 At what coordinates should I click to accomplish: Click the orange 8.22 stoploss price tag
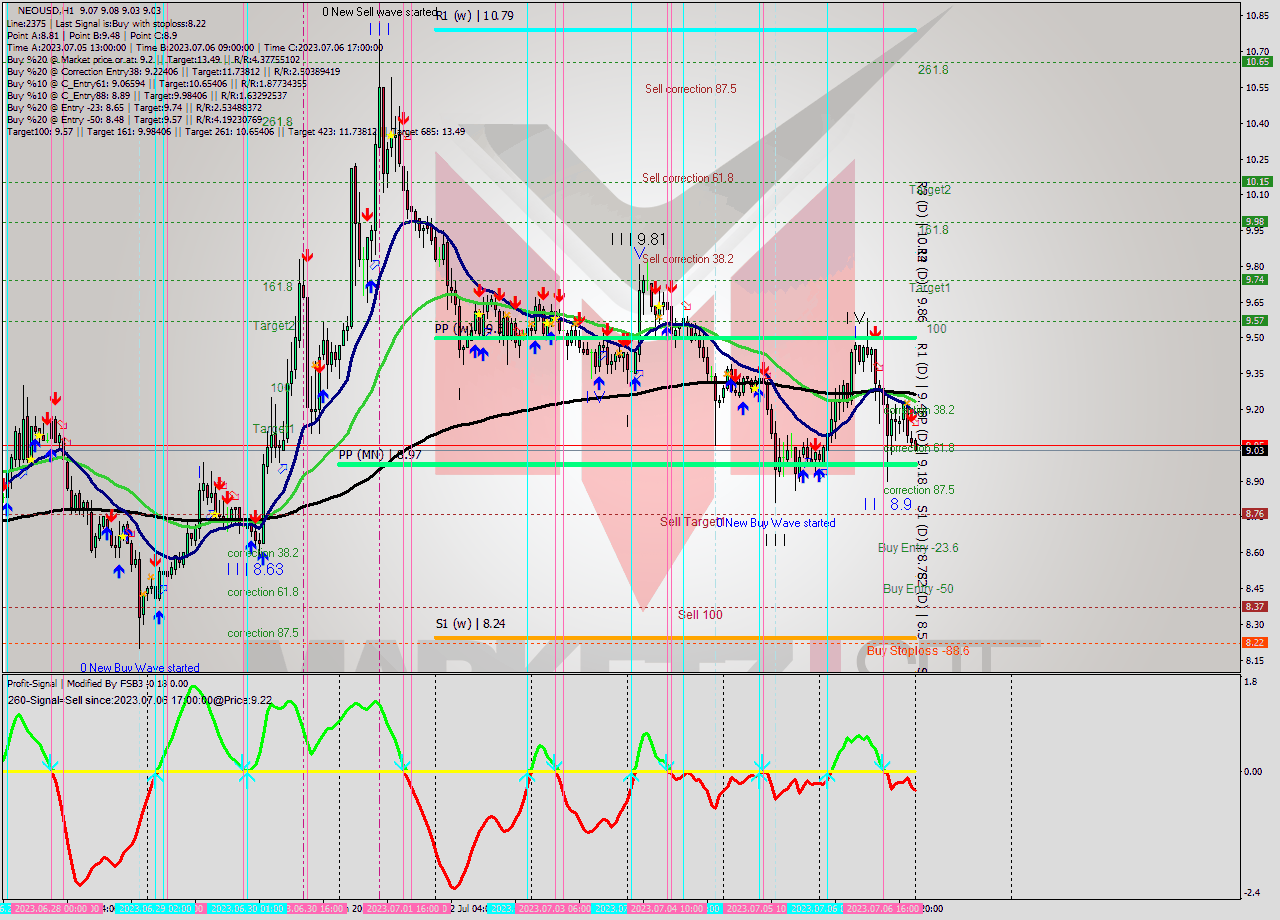(x=1257, y=642)
